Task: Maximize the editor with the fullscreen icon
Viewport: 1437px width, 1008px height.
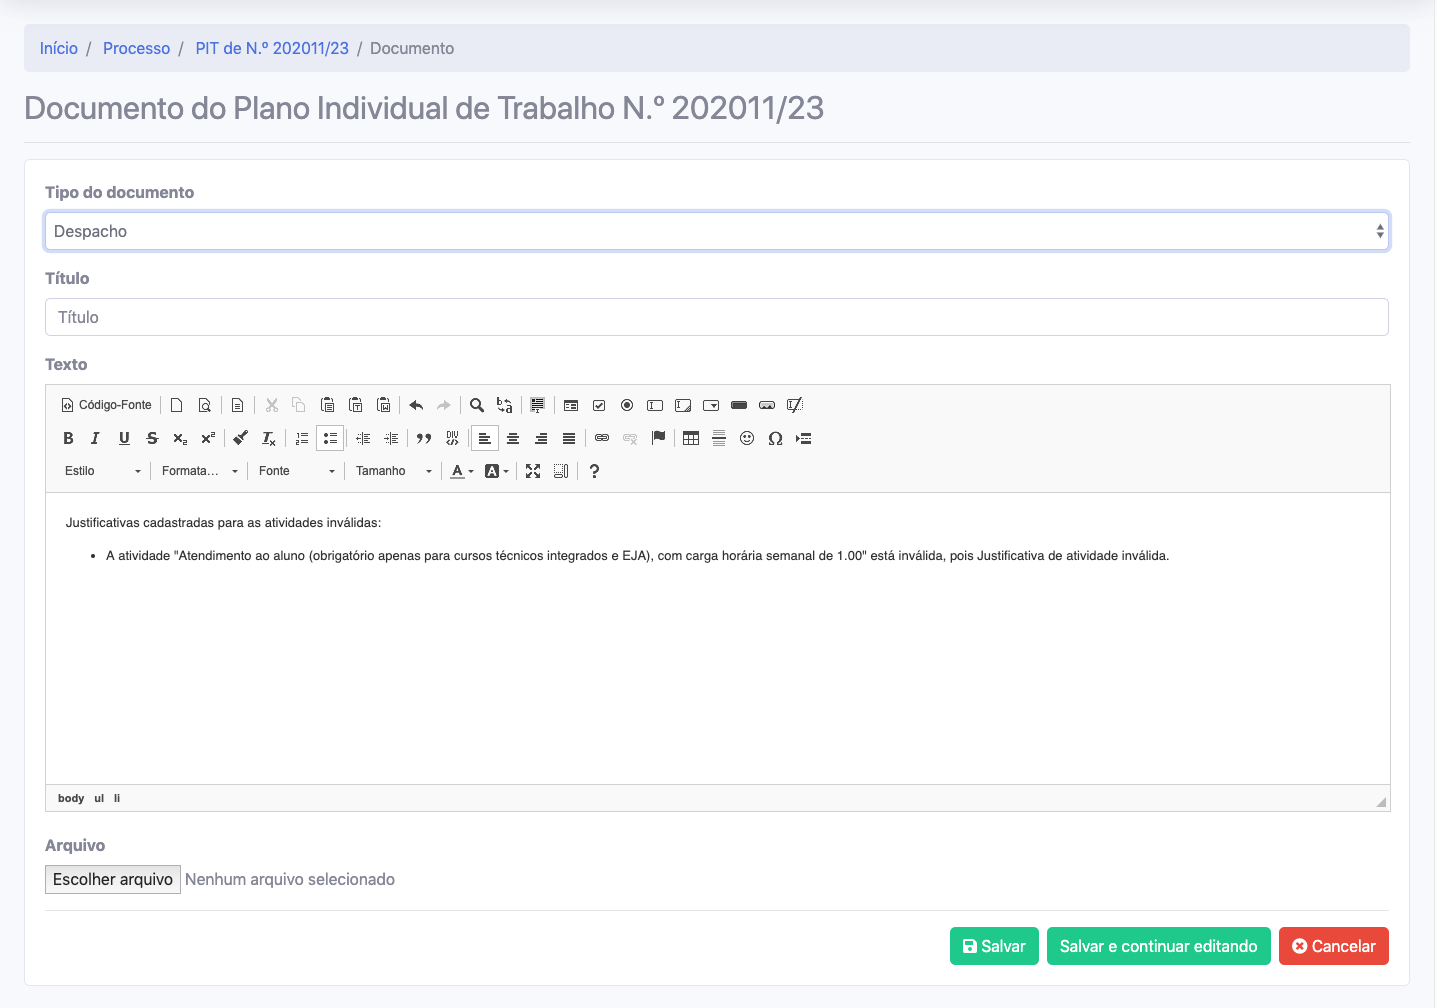Action: coord(533,471)
